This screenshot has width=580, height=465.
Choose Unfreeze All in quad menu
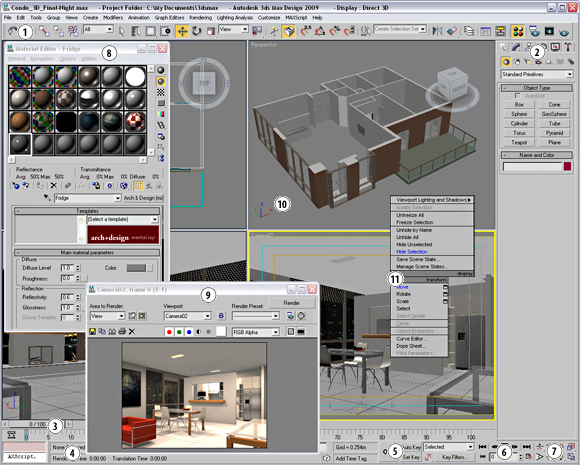(410, 215)
